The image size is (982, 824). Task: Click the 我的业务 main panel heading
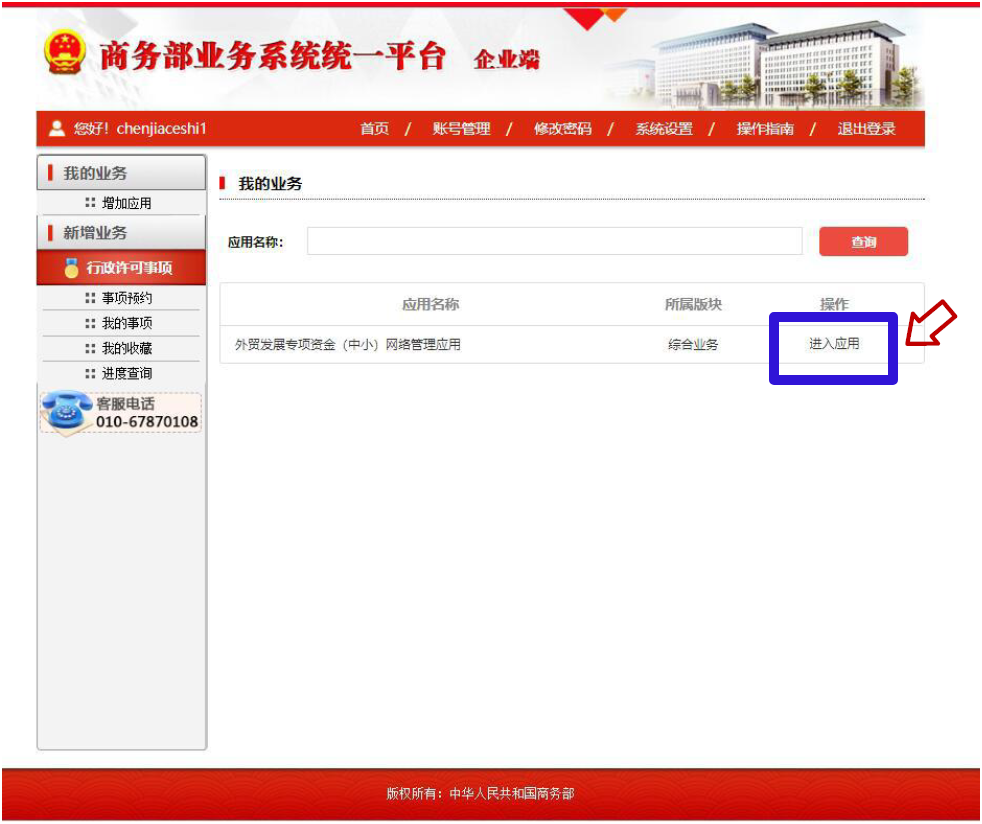click(270, 183)
